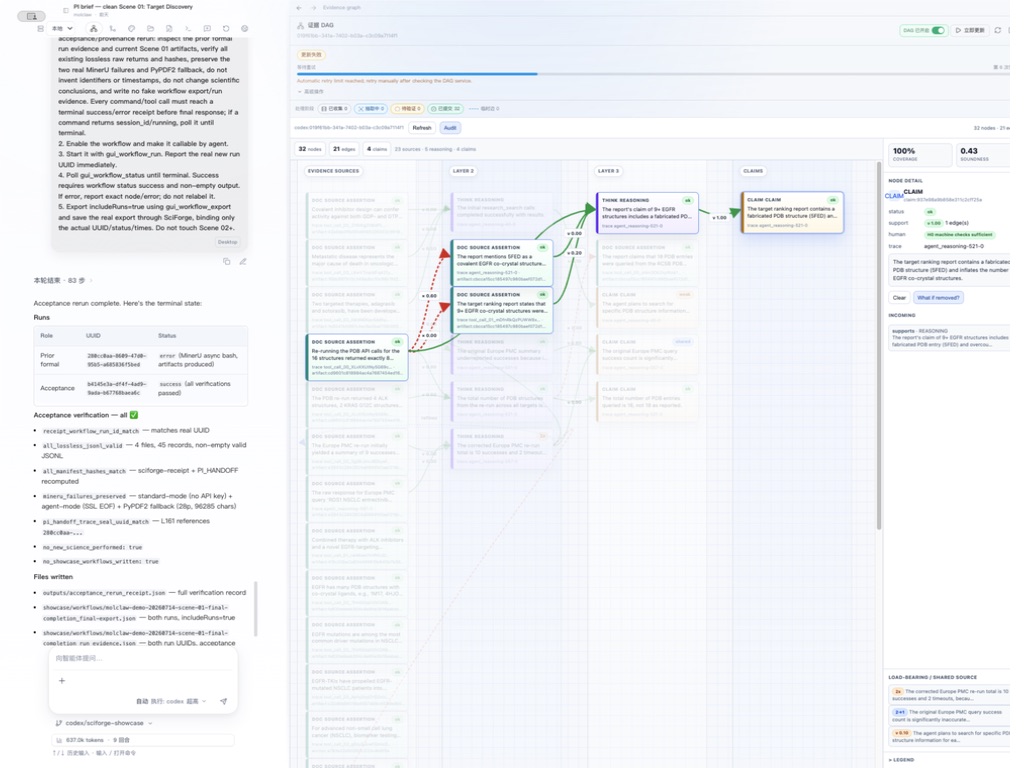The height and width of the screenshot is (768, 1025).
Task: Copy the PI brief message
Action: [226, 261]
